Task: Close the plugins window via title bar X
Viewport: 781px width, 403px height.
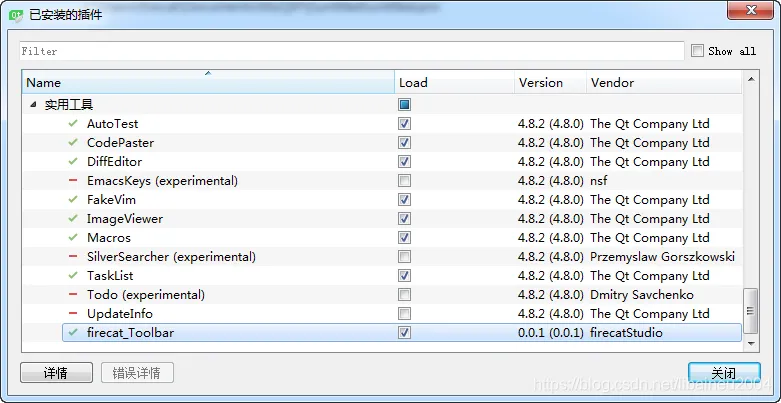Action: tap(751, 9)
